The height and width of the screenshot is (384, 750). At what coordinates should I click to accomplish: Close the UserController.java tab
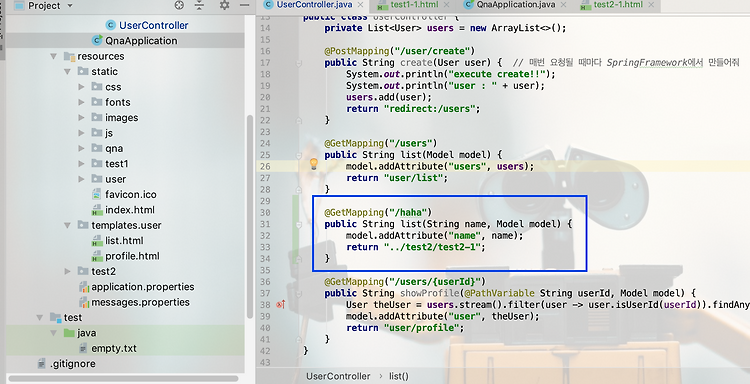(360, 5)
